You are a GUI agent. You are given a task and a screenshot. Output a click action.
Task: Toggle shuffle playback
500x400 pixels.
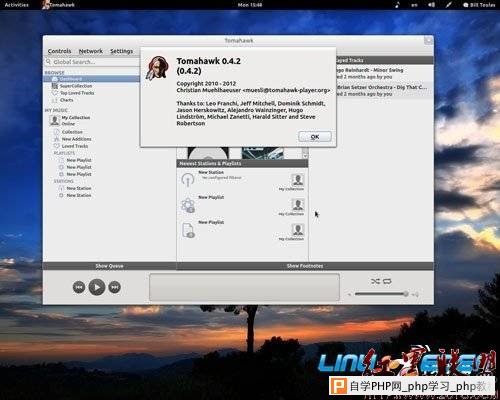coord(375,281)
